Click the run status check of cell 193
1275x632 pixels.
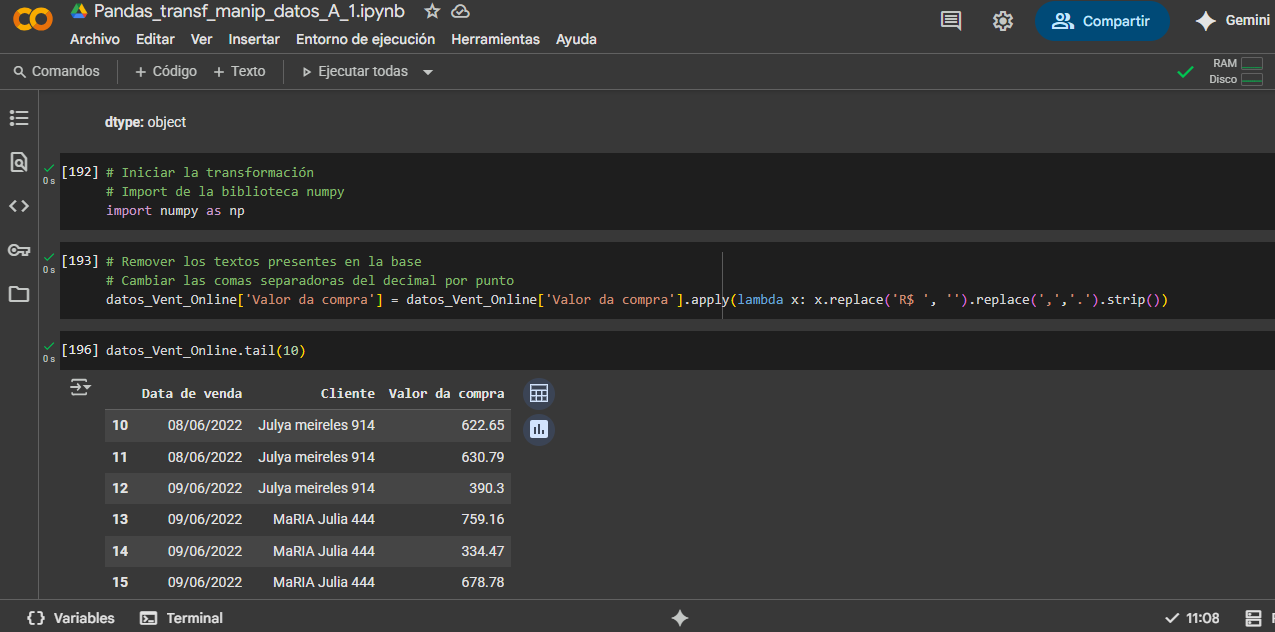click(x=48, y=257)
